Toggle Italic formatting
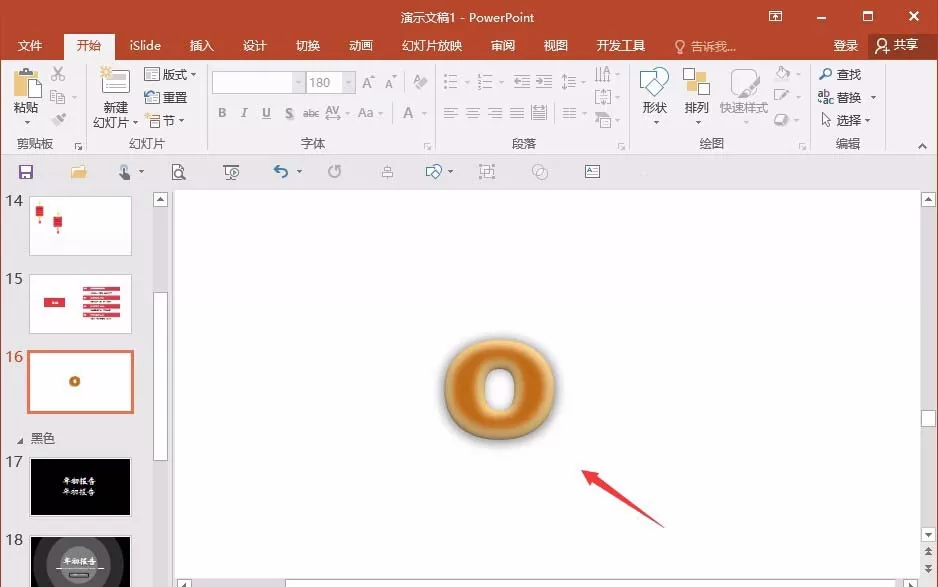 coord(244,112)
